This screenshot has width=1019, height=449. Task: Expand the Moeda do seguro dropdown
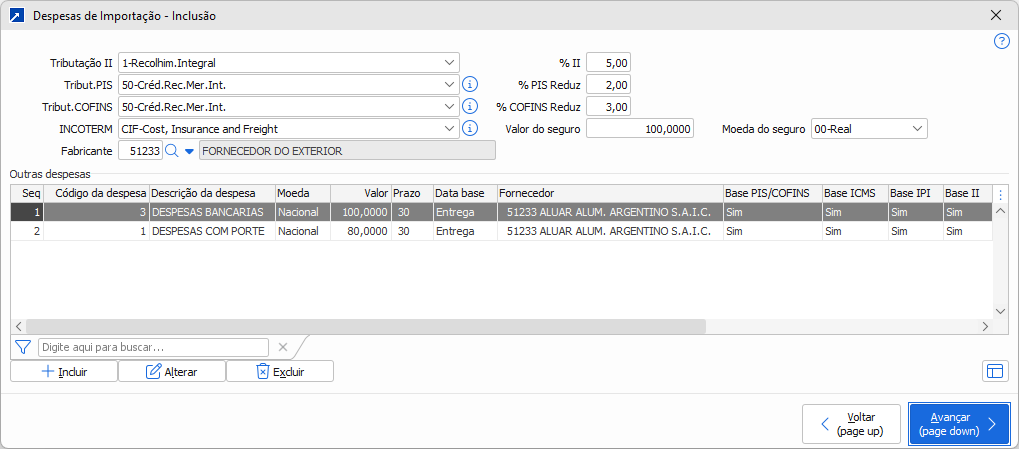[916, 129]
